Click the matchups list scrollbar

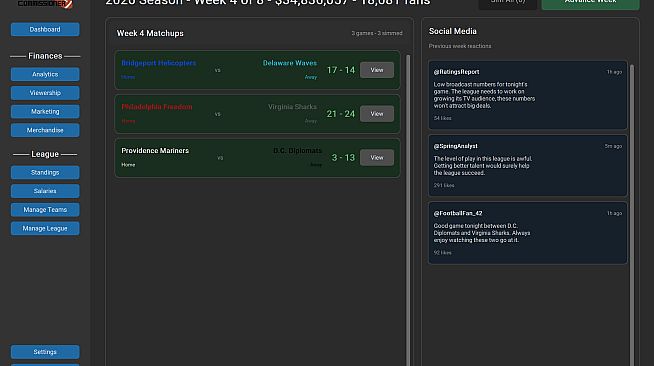click(408, 208)
